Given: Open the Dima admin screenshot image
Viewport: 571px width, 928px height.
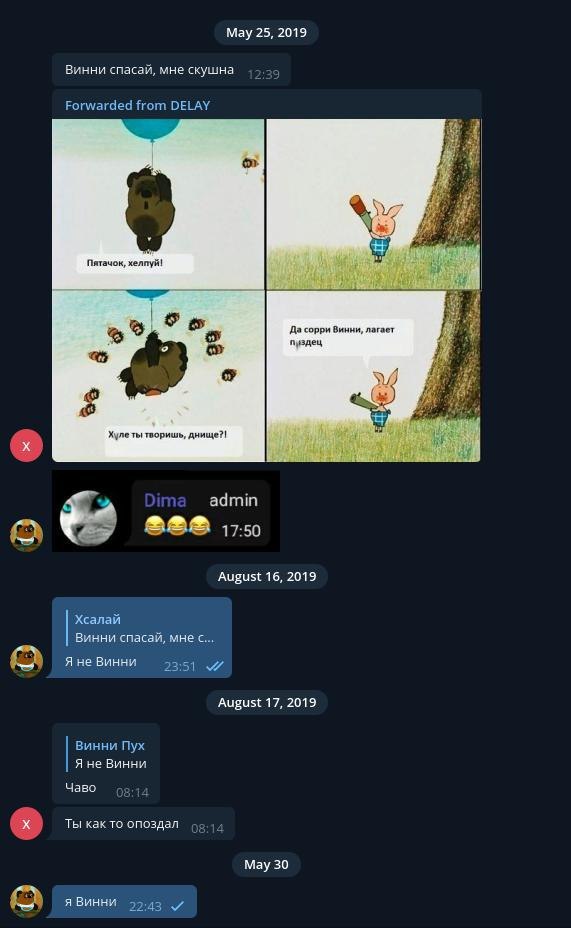Looking at the screenshot, I should tap(166, 511).
